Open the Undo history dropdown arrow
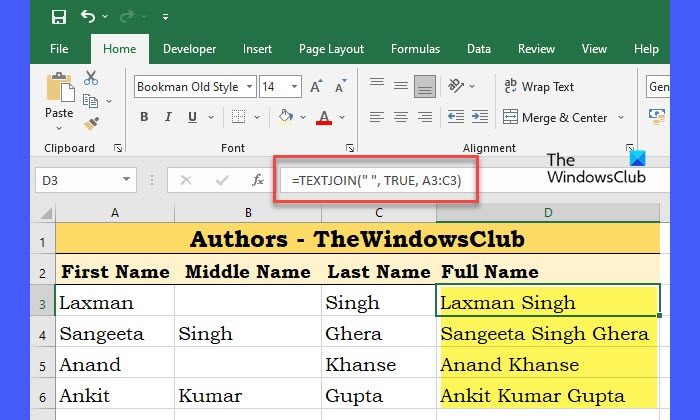This screenshot has height=420, width=700. click(105, 17)
